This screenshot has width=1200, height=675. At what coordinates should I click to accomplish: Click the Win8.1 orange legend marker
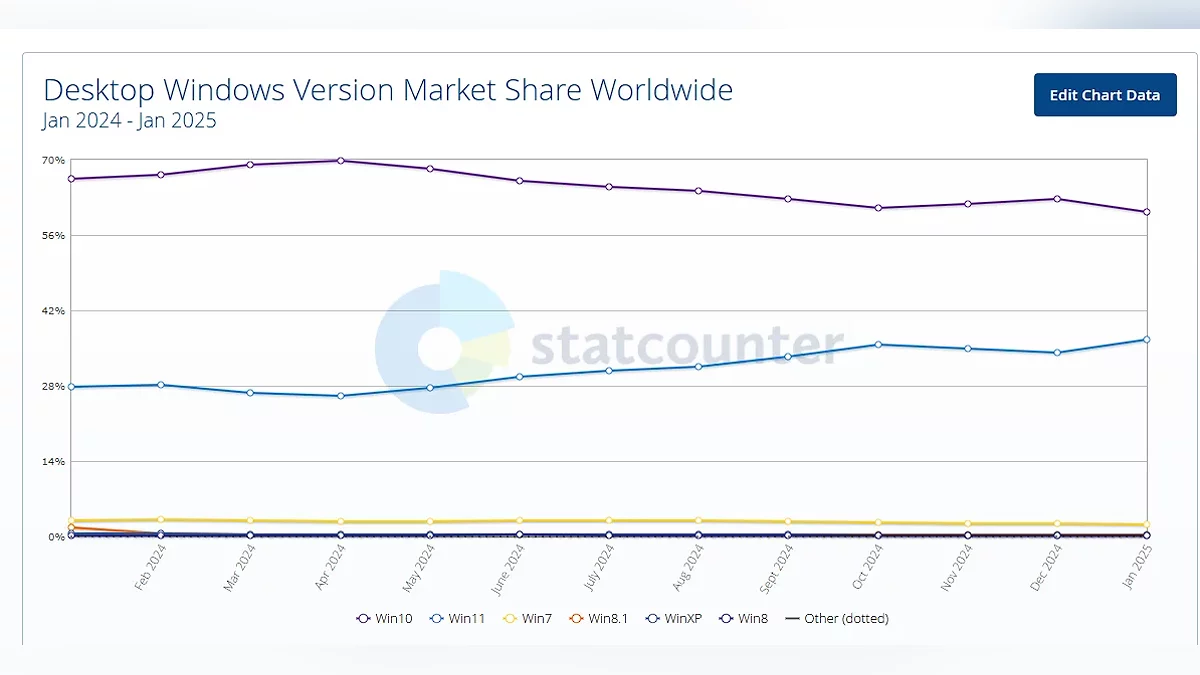(x=577, y=618)
